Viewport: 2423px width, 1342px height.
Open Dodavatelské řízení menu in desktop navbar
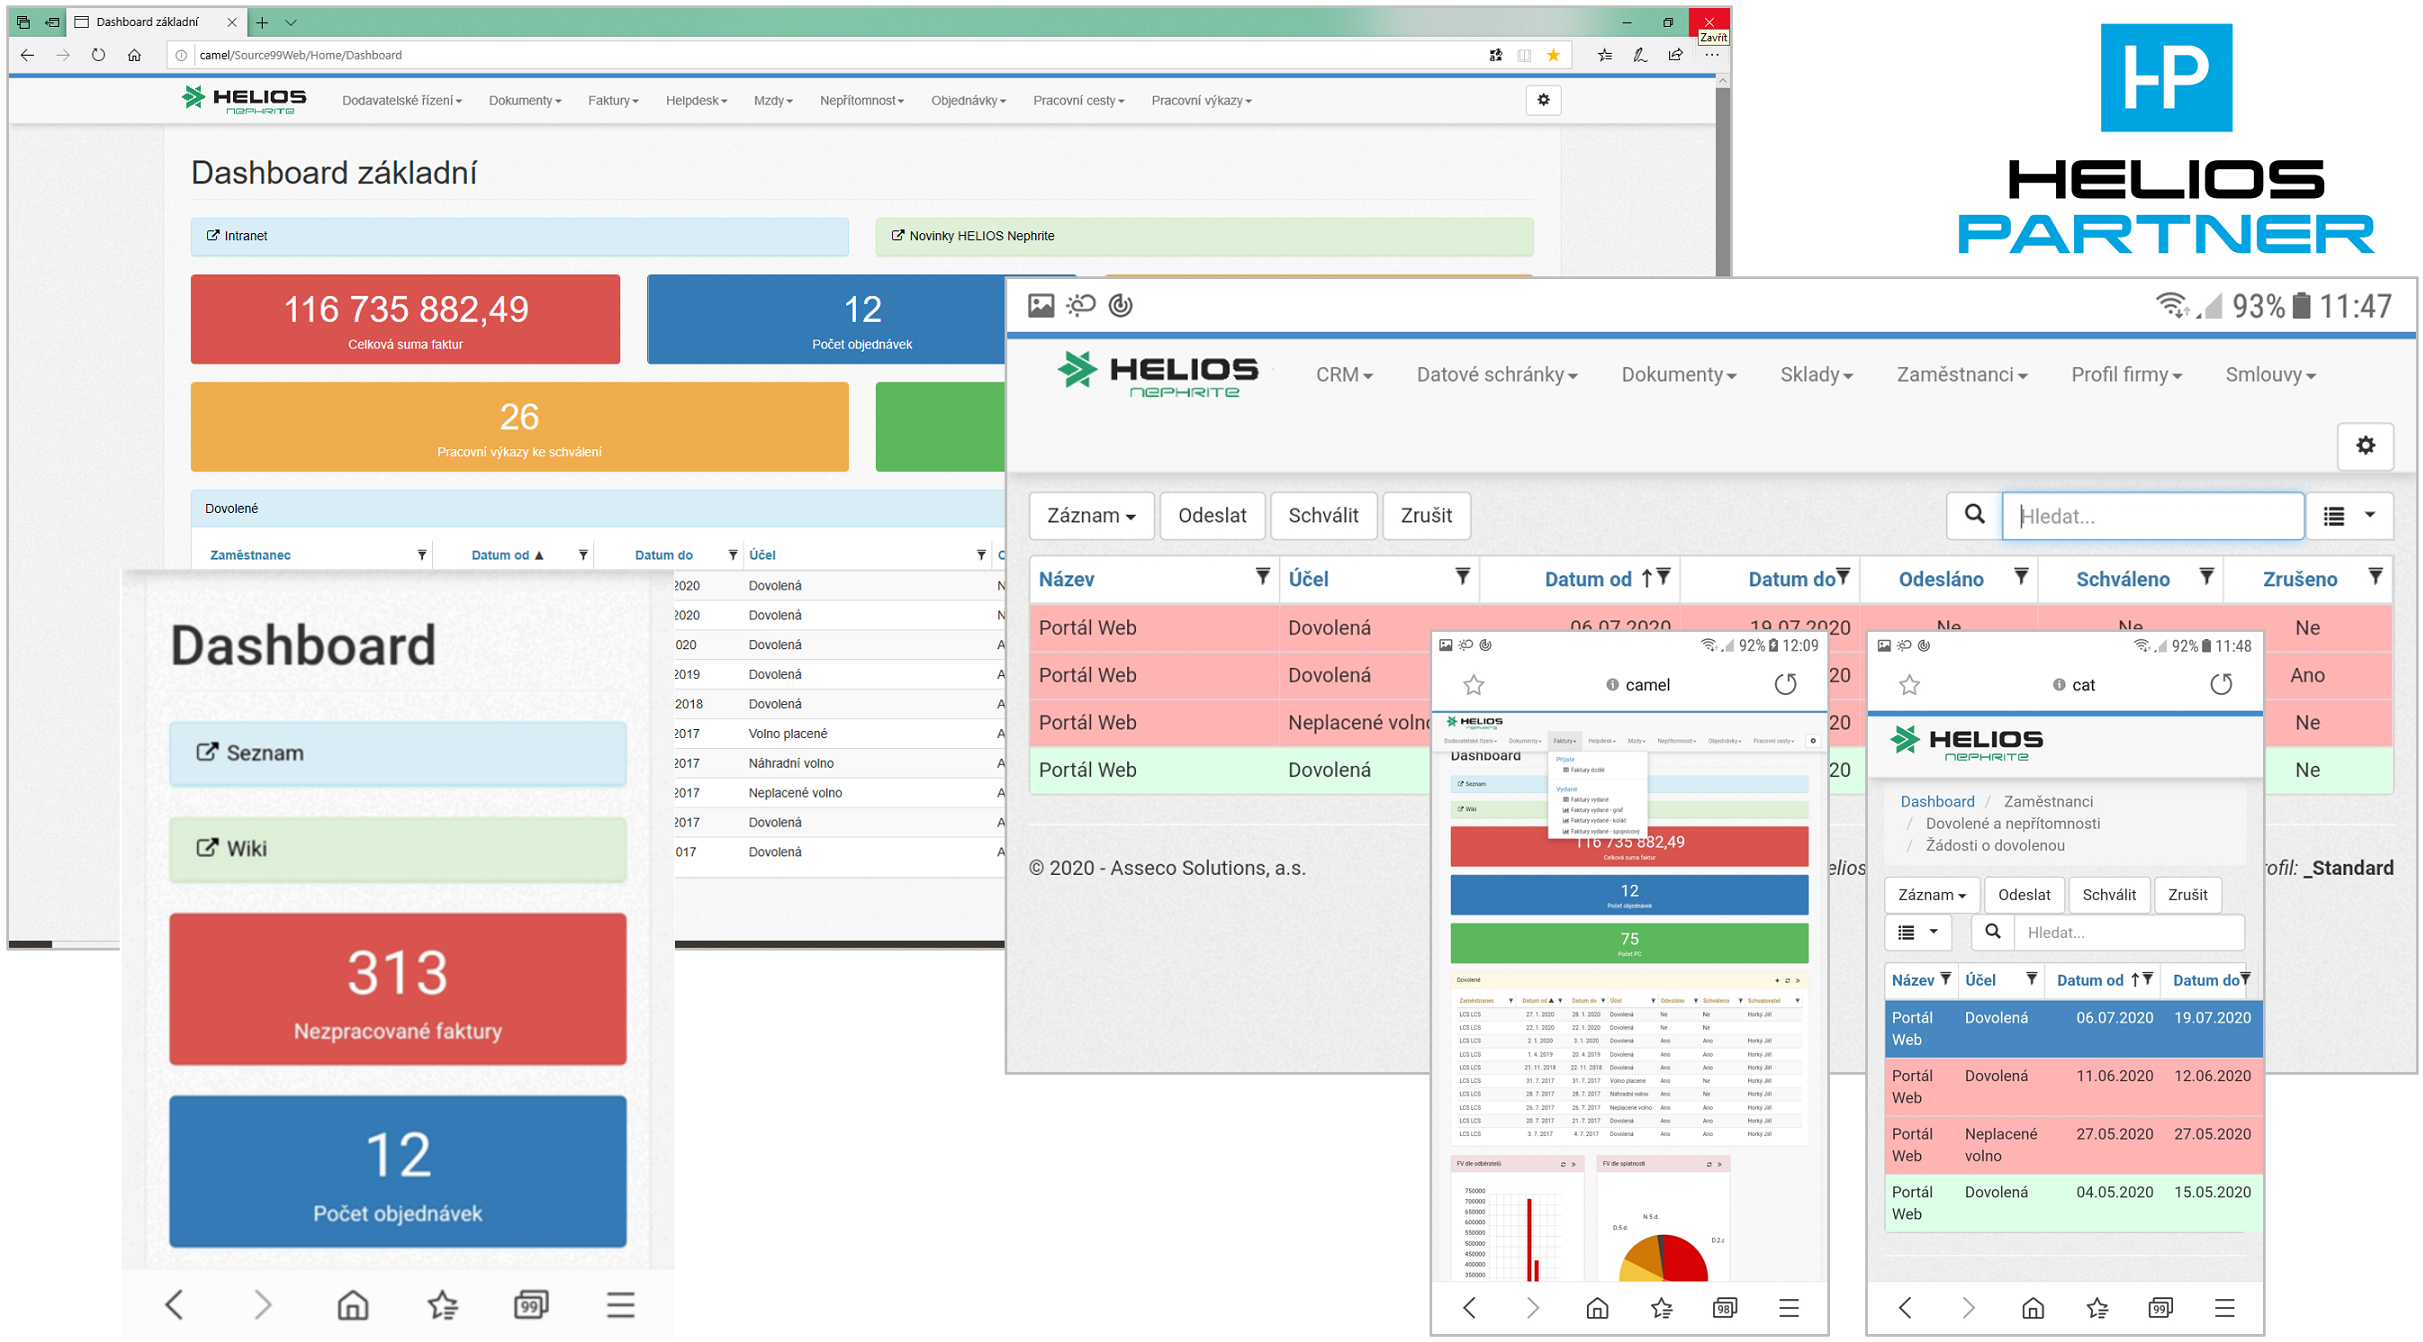(x=402, y=101)
